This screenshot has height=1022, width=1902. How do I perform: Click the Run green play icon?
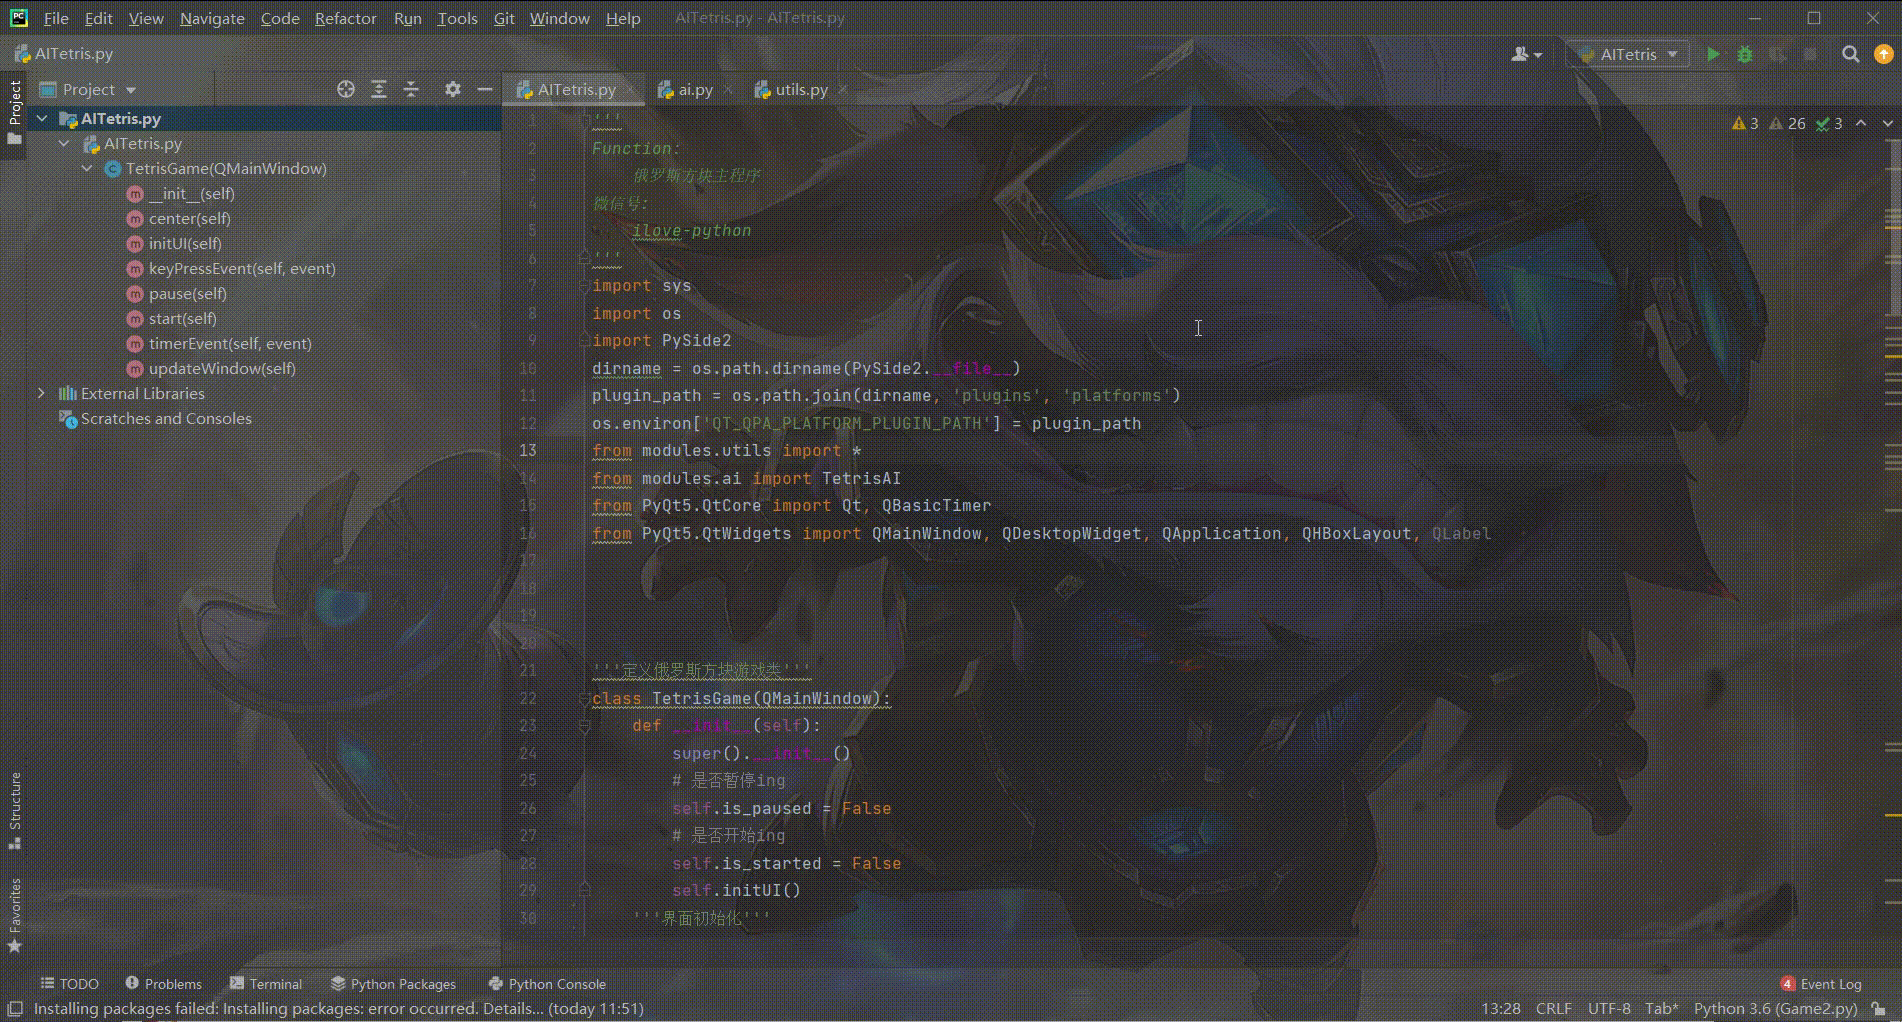pyautogui.click(x=1713, y=55)
